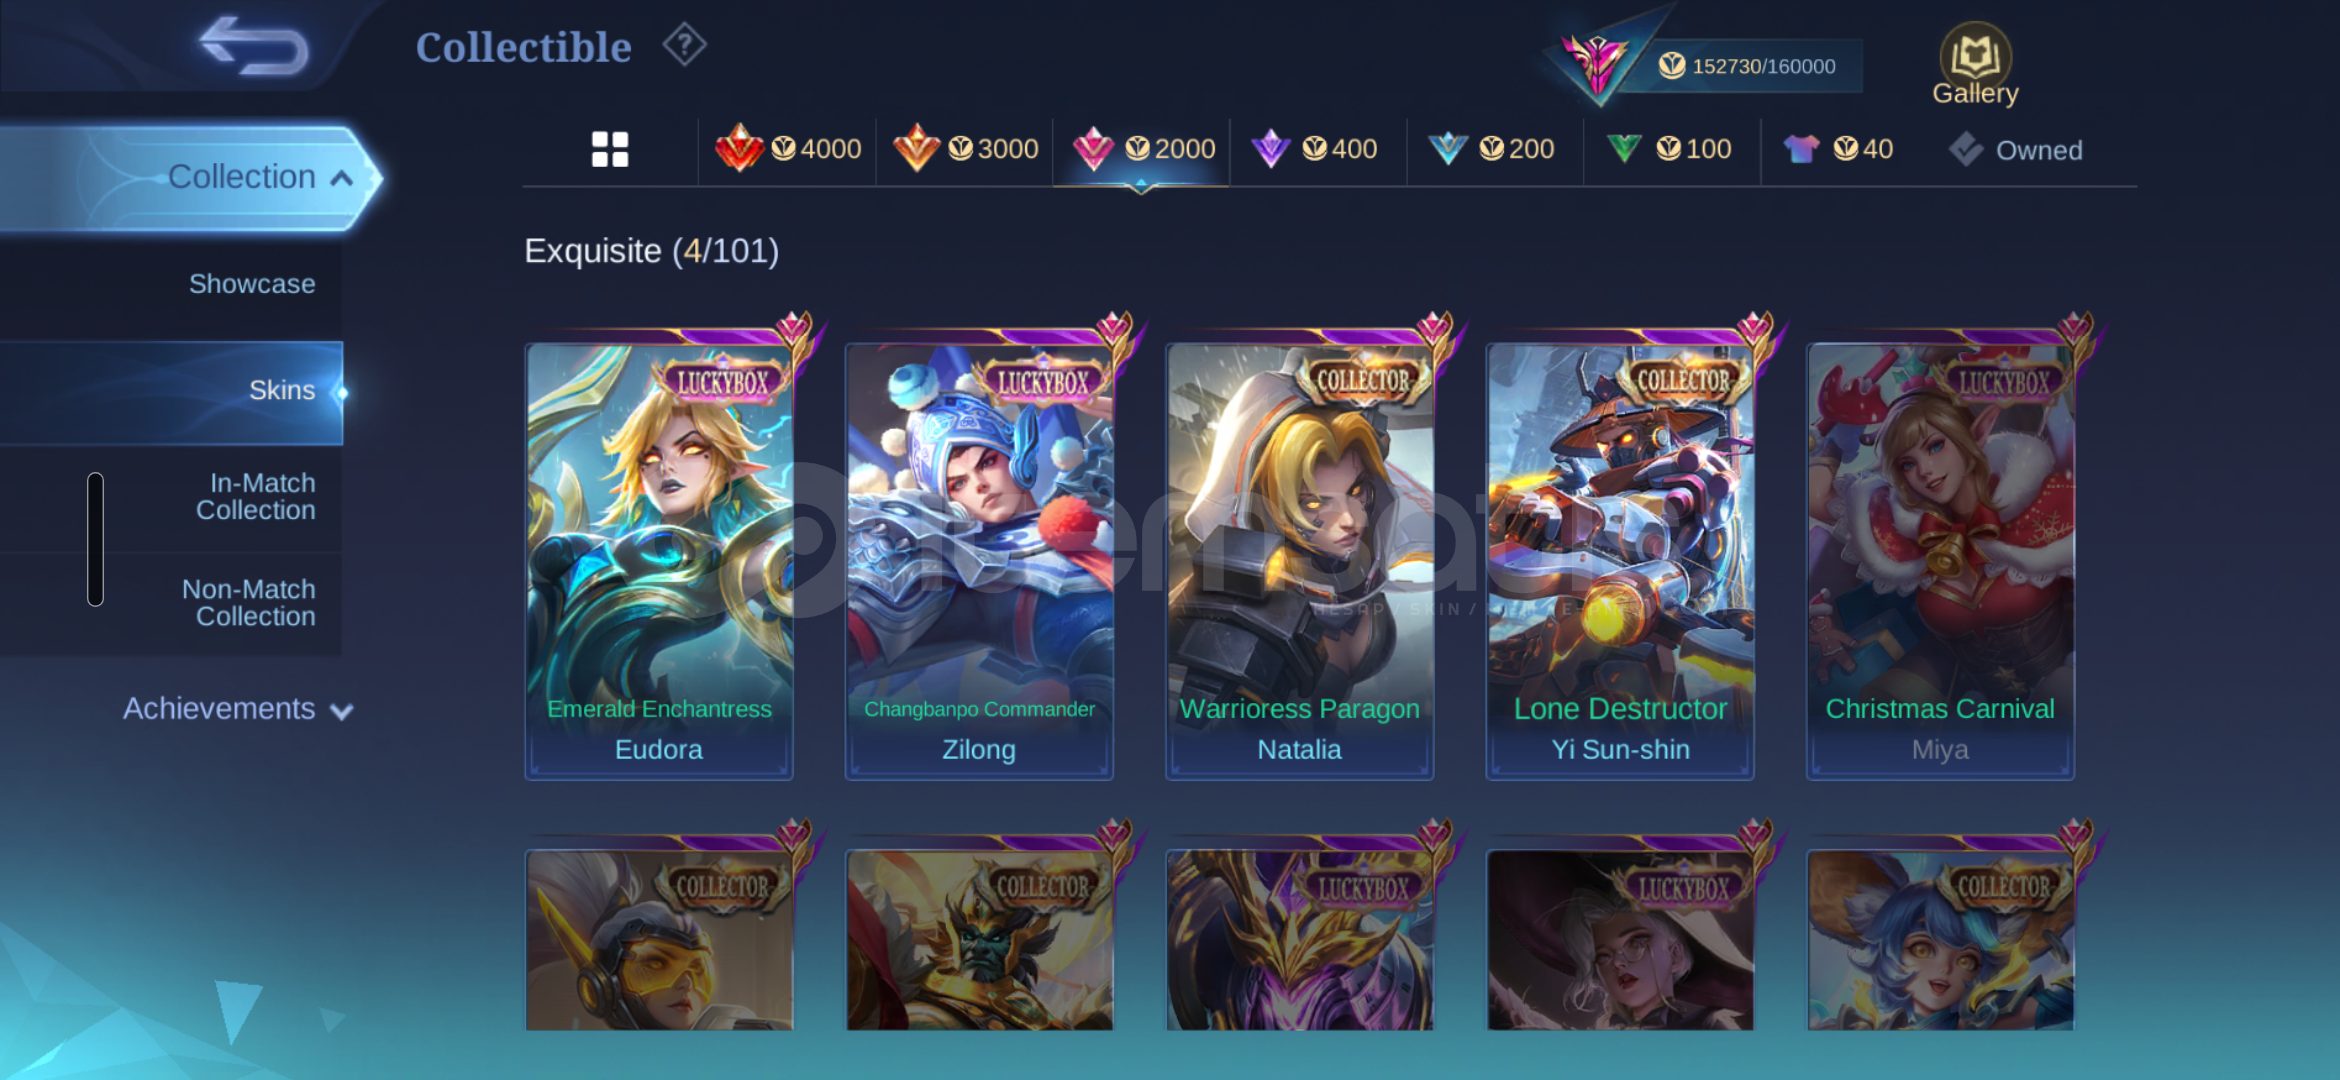Filter by the red 4000 gem tier
Image resolution: width=2340 pixels, height=1080 pixels.
[x=788, y=149]
